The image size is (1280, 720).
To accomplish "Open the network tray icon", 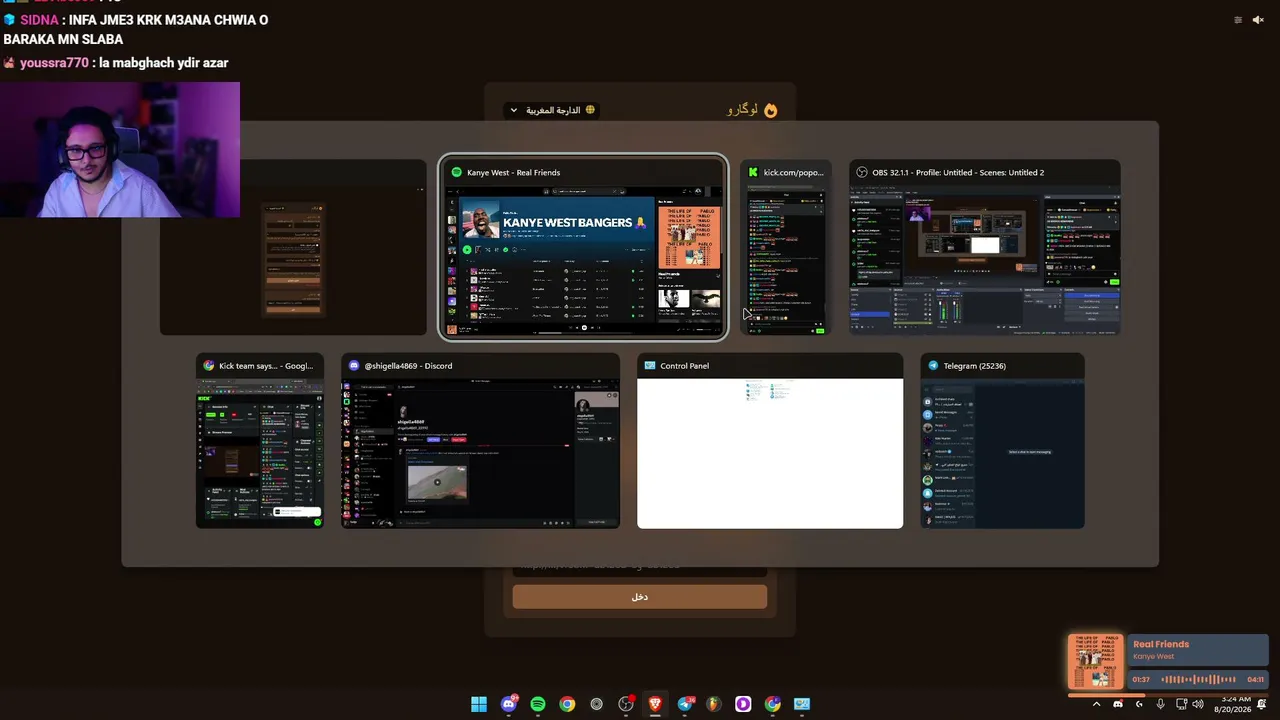I will 1181,704.
